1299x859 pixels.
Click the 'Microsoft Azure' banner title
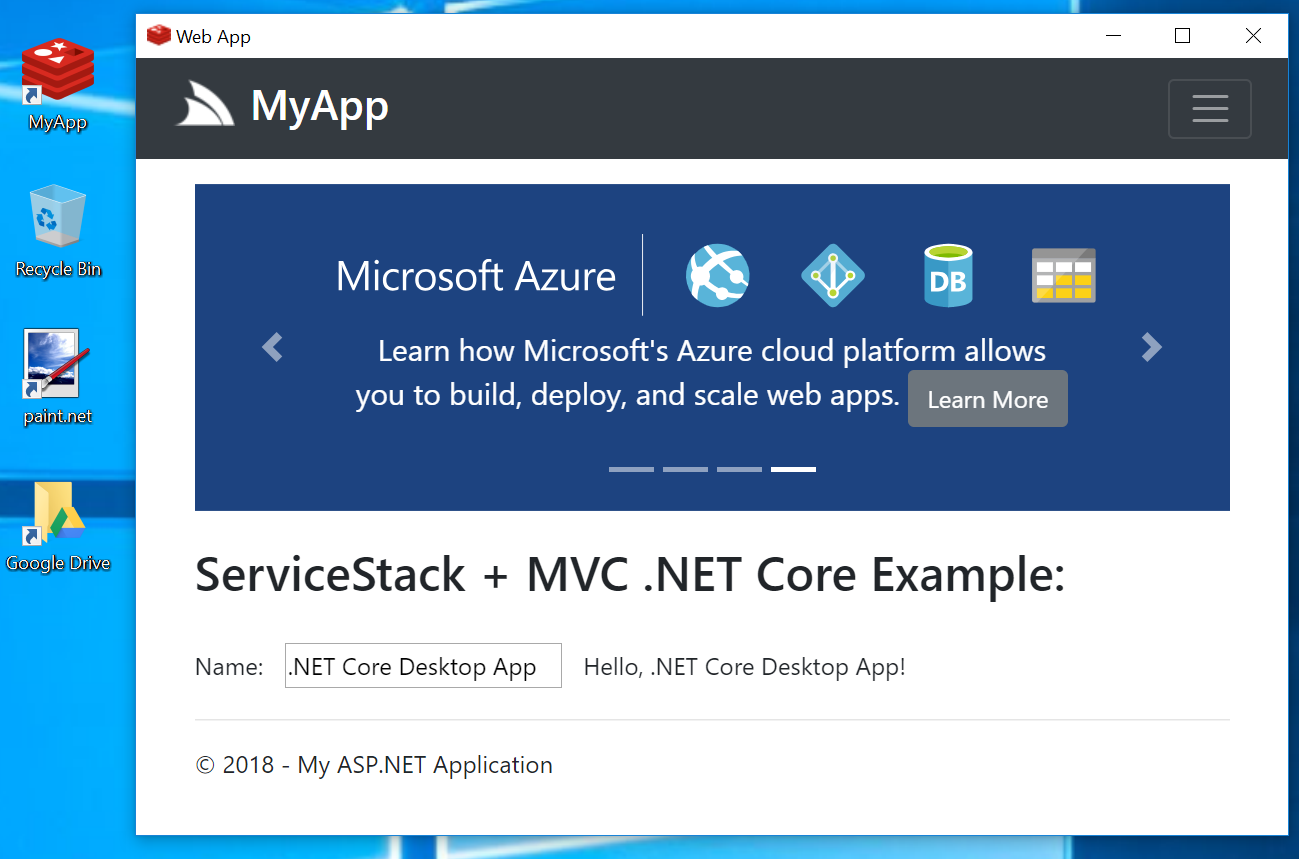tap(476, 275)
